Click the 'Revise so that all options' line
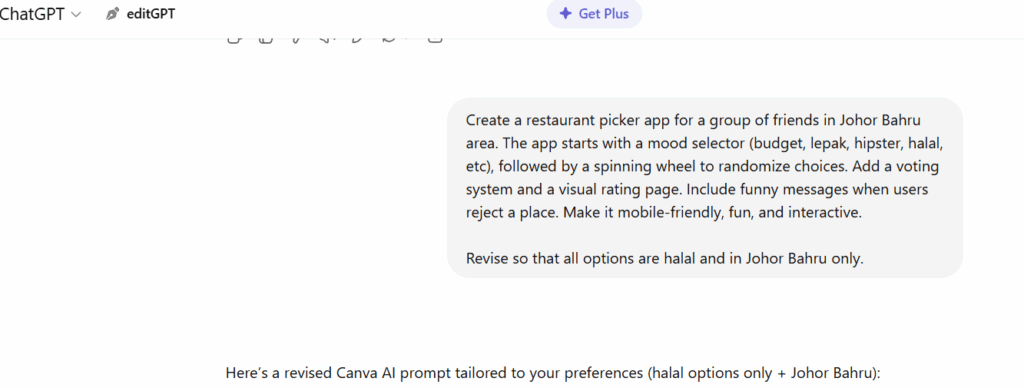1024x388 pixels. [x=665, y=258]
